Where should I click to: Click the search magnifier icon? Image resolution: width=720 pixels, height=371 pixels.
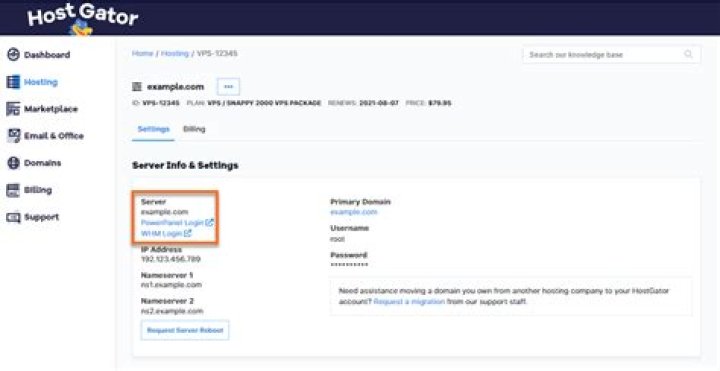688,54
